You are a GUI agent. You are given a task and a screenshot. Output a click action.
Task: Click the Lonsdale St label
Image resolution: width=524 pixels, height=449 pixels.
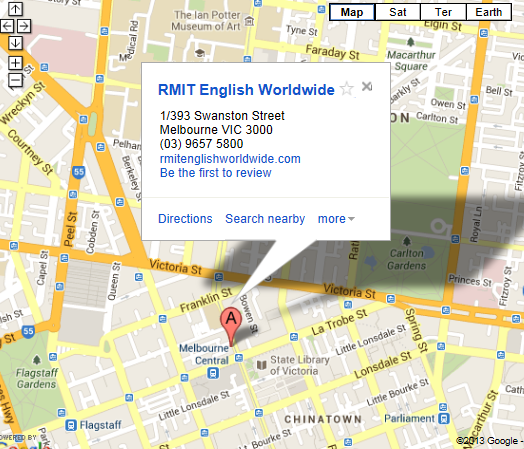click(x=383, y=365)
